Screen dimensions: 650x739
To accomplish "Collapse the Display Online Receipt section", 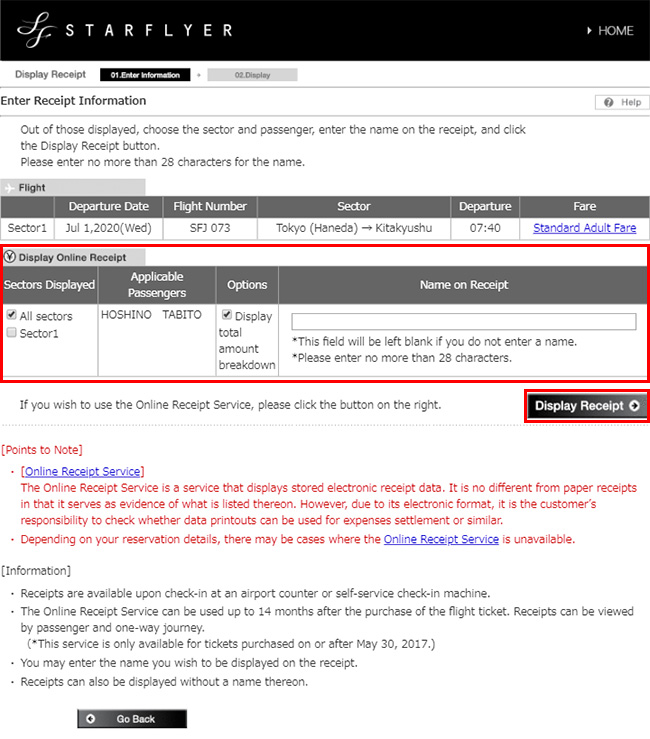I will [9, 257].
